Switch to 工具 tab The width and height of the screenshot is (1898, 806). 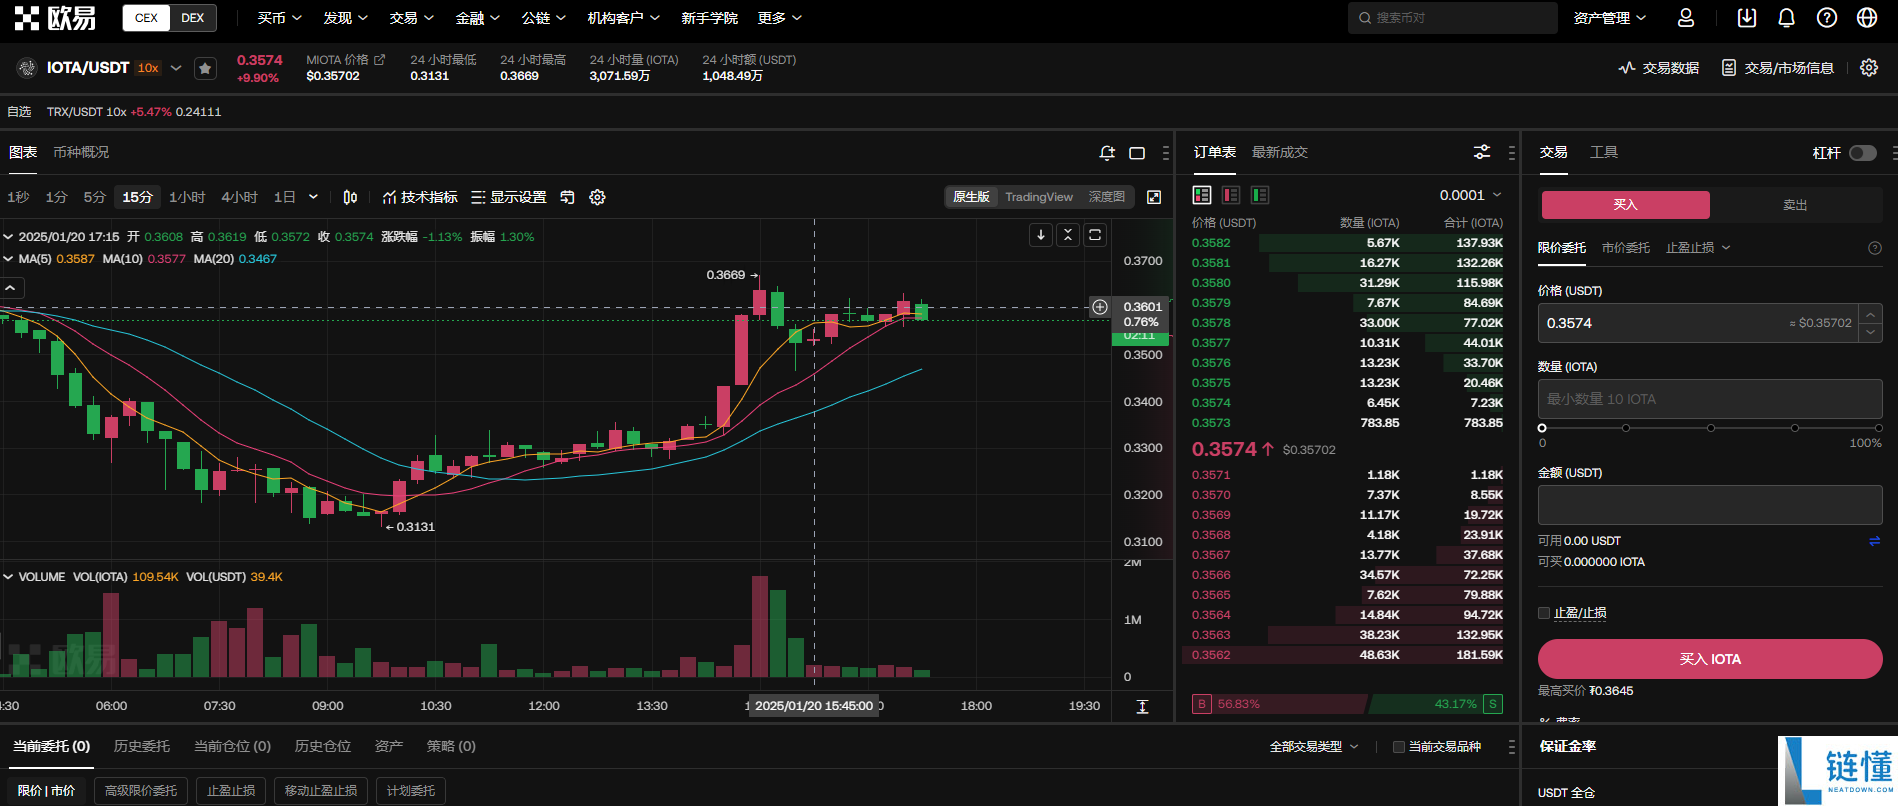pos(1604,152)
